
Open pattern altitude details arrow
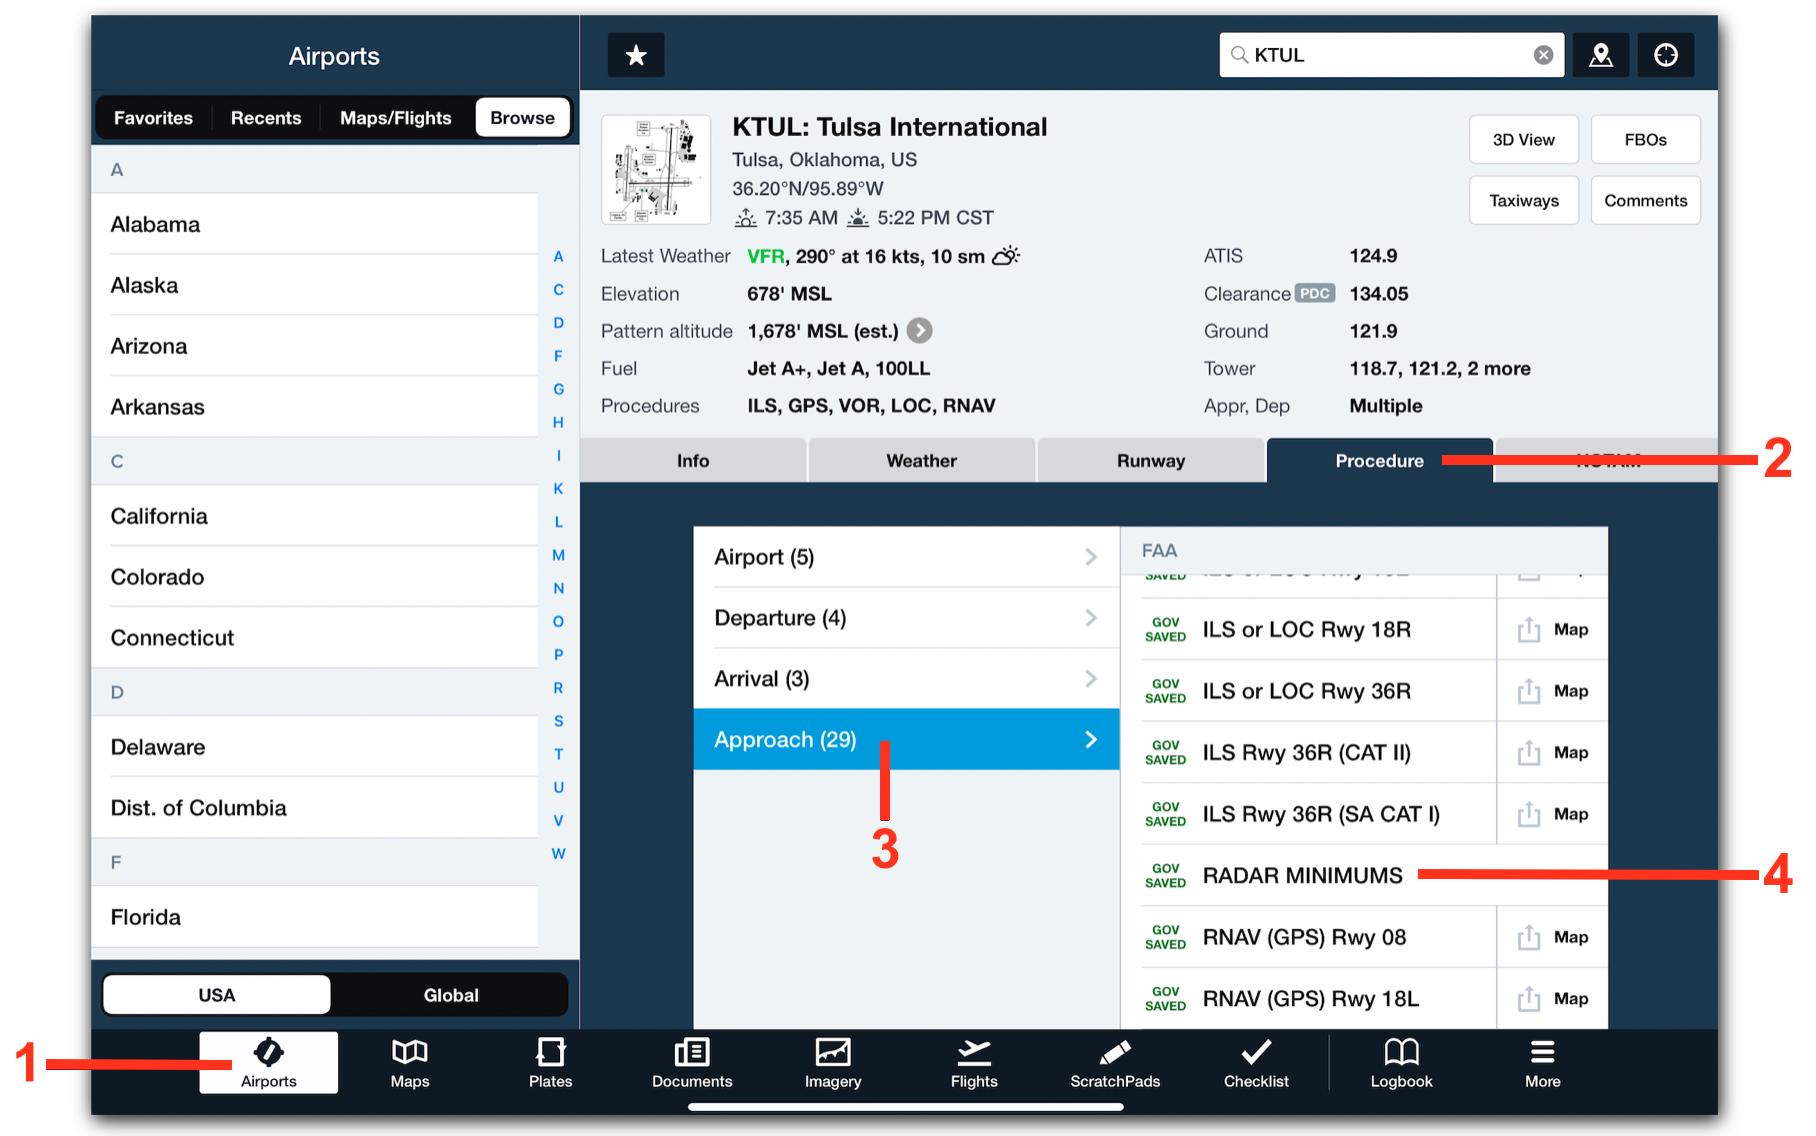920,331
